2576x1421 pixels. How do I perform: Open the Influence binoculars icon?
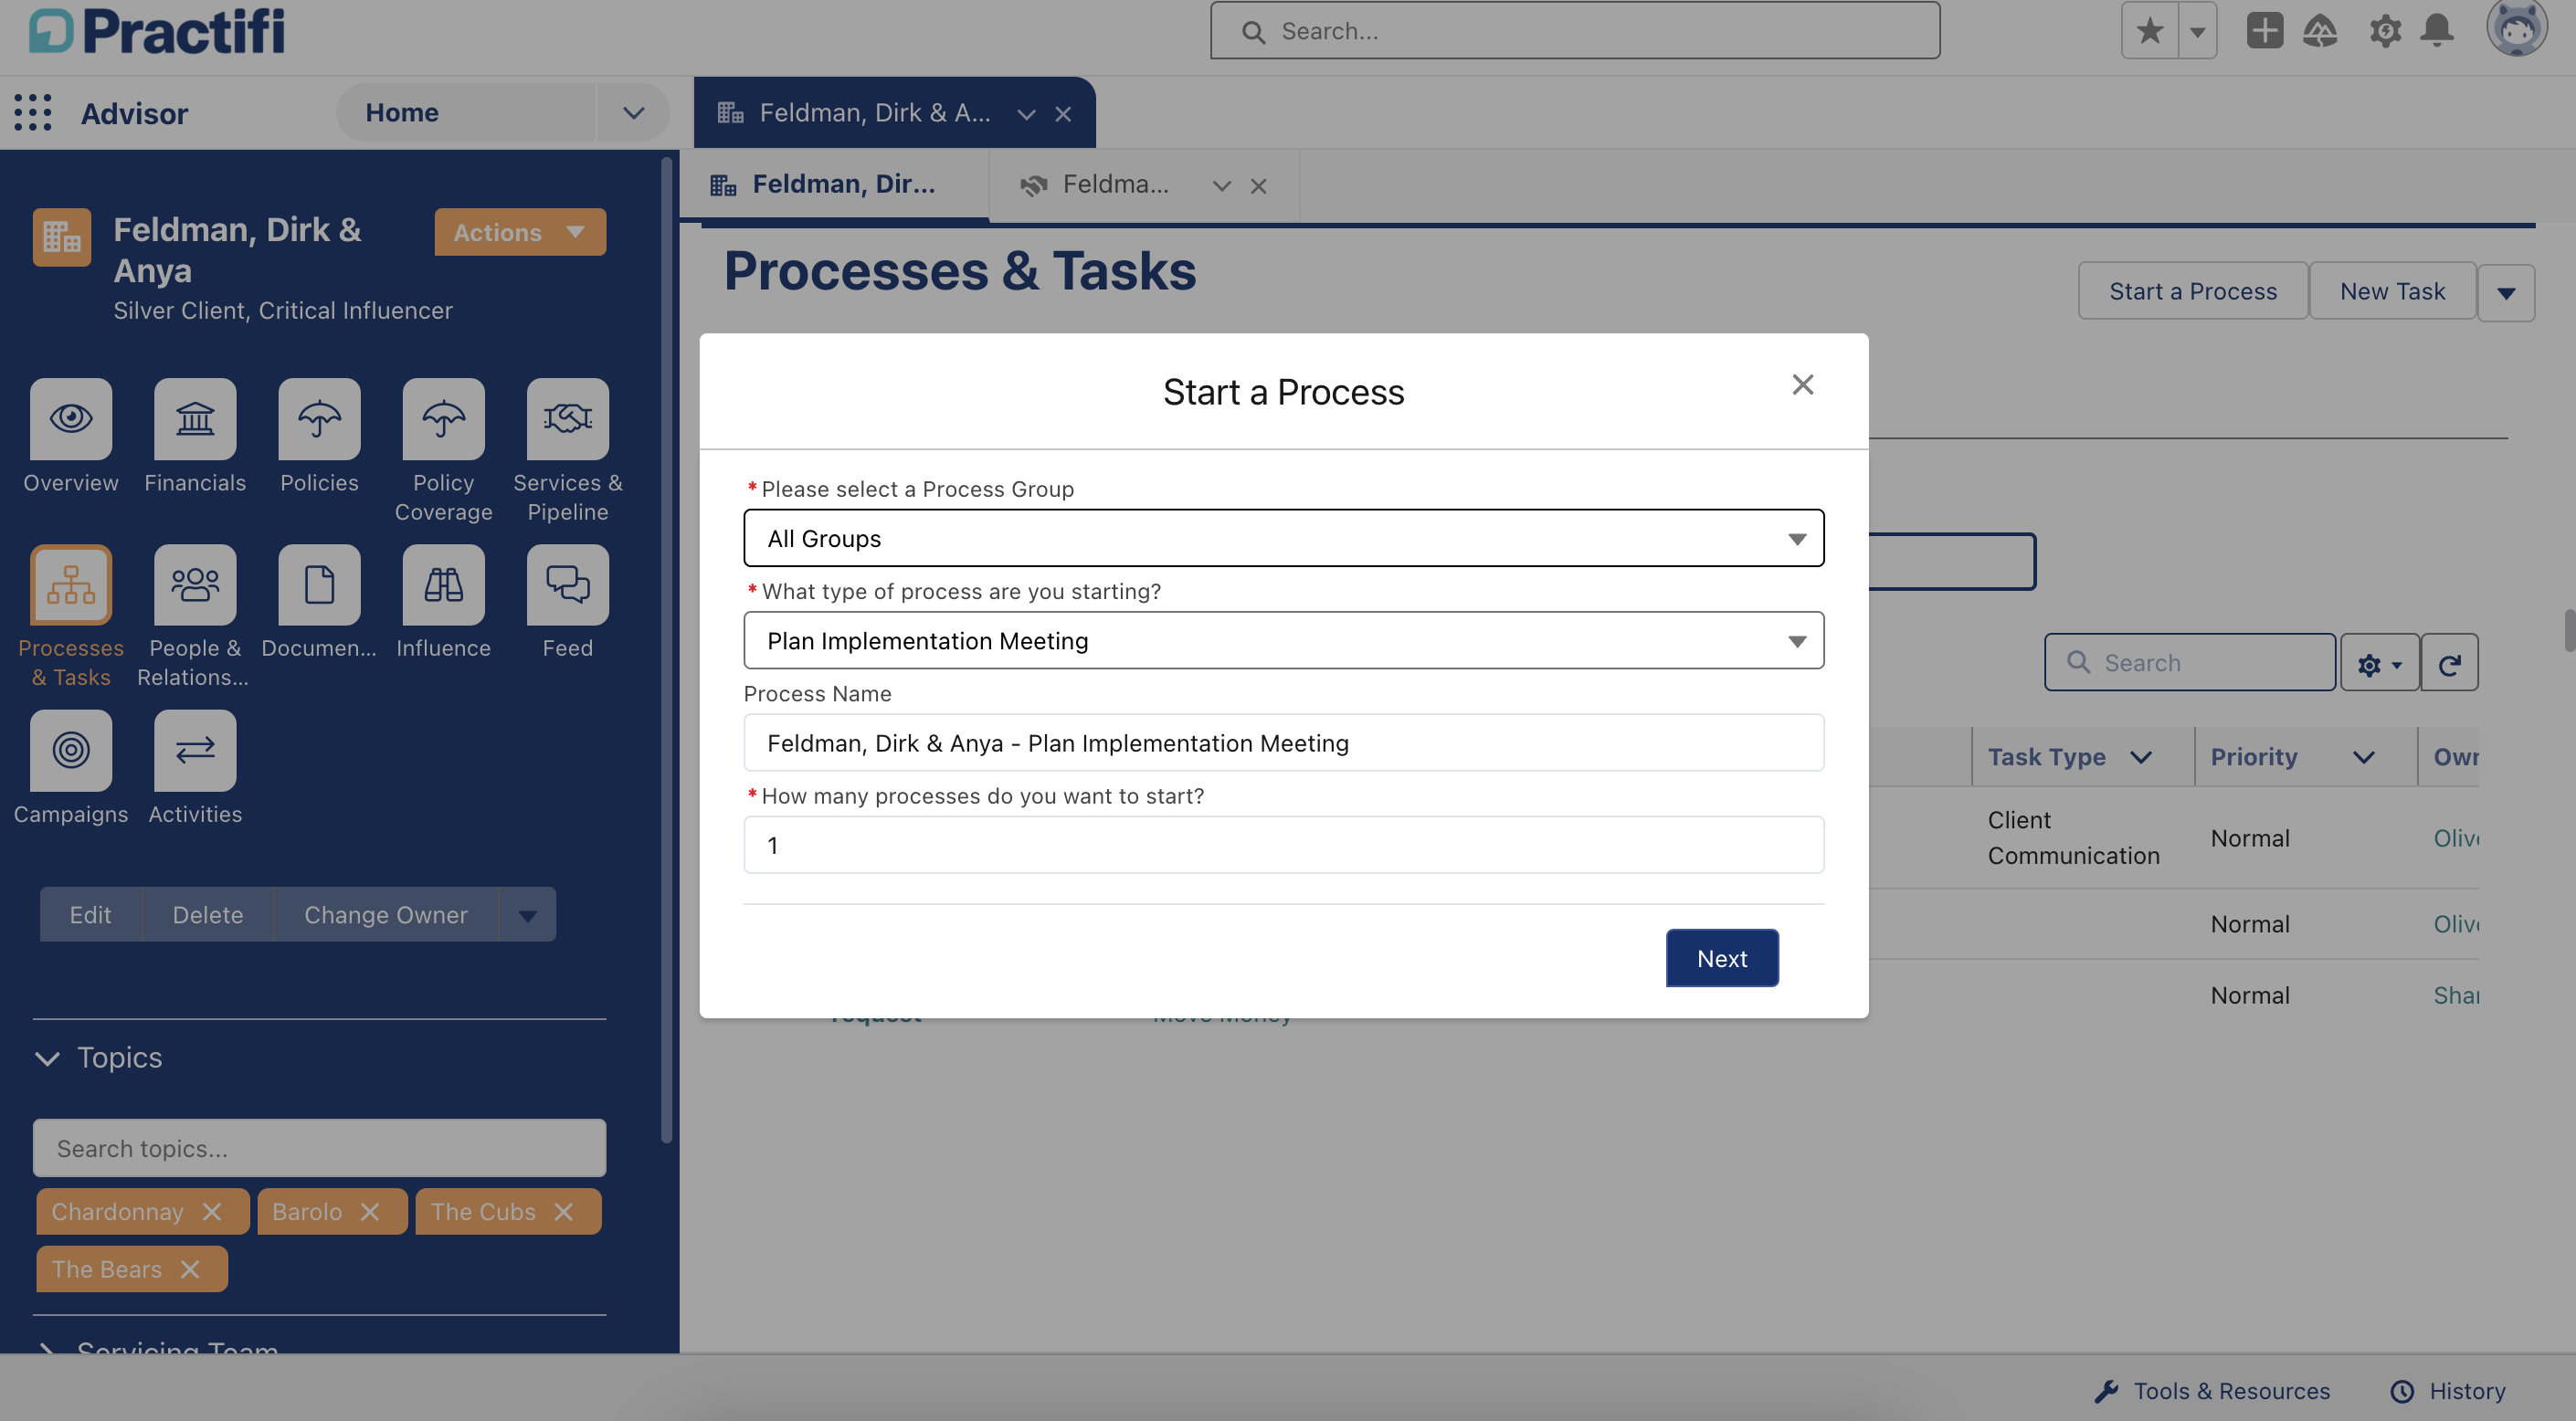443,584
